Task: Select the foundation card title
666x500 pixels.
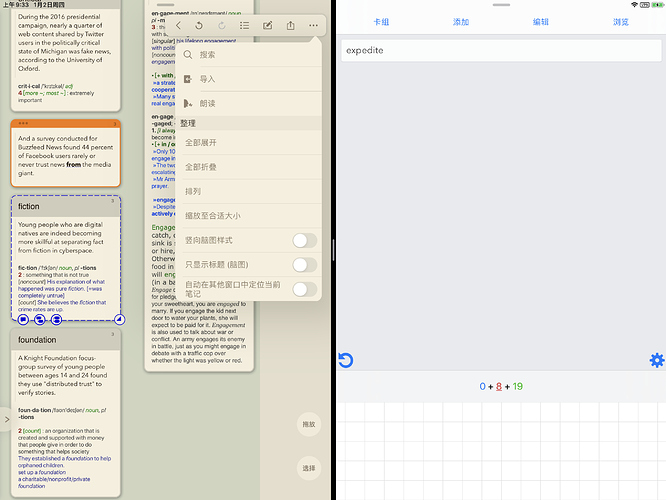Action: click(37, 340)
